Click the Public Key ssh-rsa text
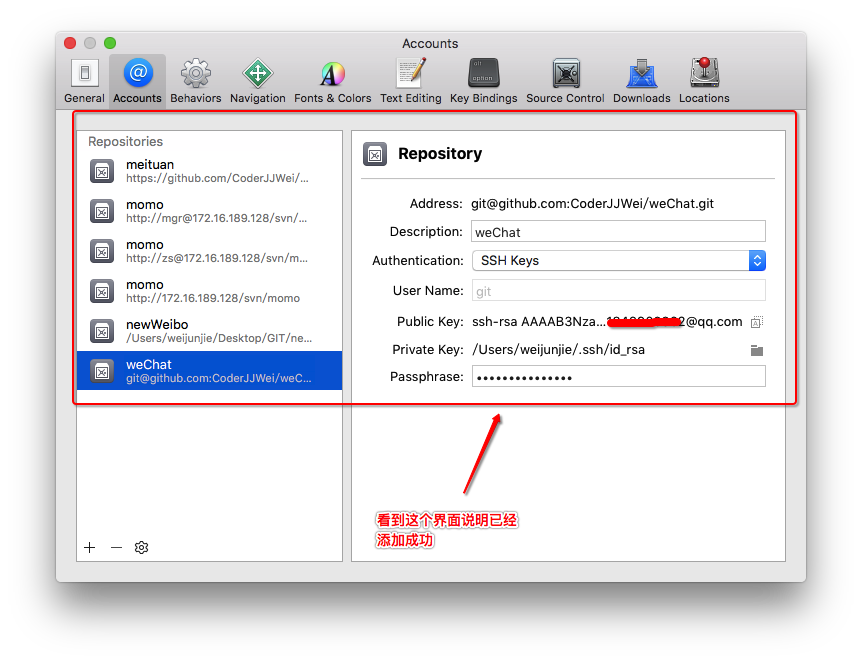 (607, 322)
